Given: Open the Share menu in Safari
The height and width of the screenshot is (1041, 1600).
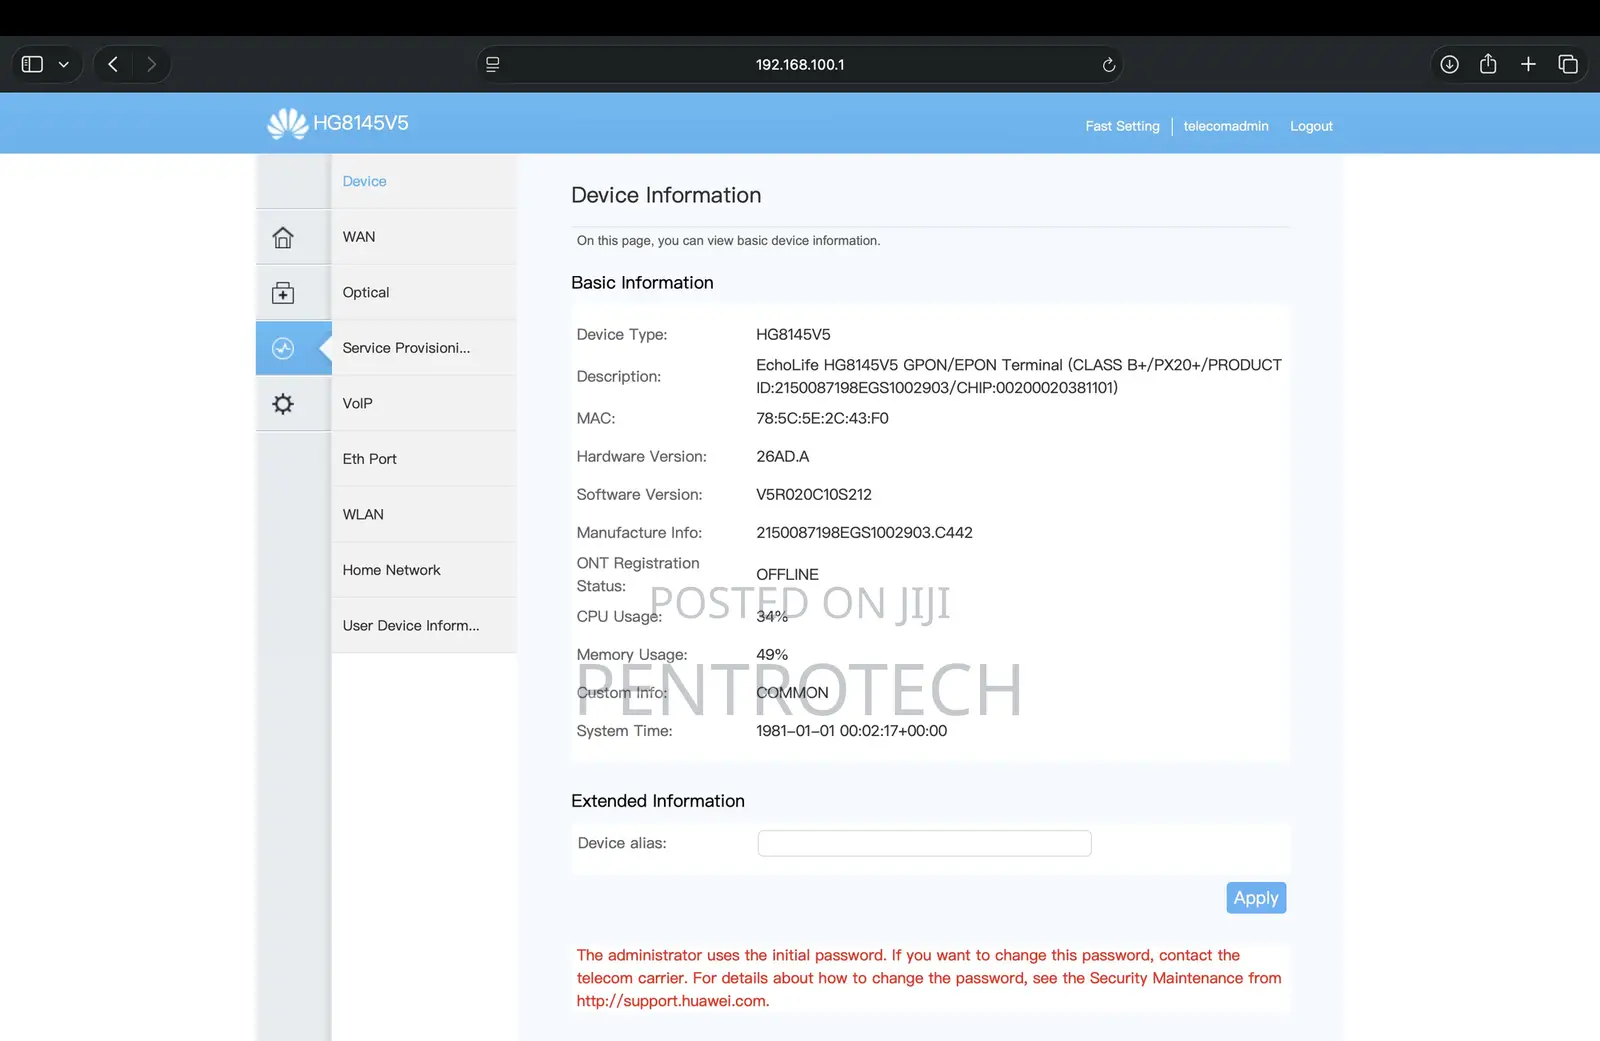Looking at the screenshot, I should coord(1488,64).
